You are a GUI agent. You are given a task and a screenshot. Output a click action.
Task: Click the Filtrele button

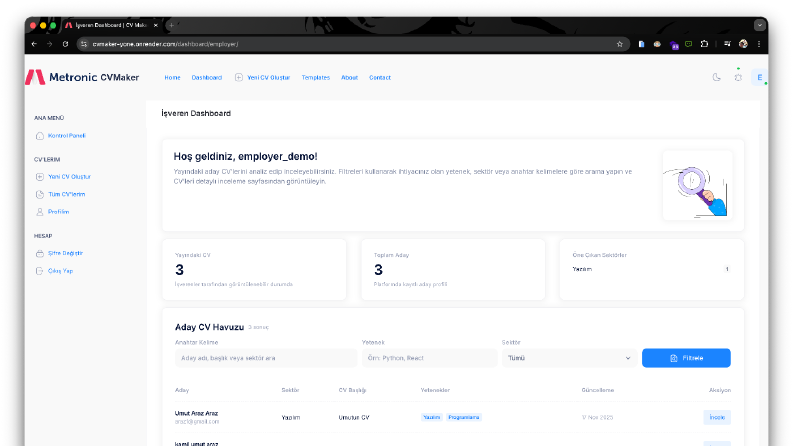coord(686,358)
